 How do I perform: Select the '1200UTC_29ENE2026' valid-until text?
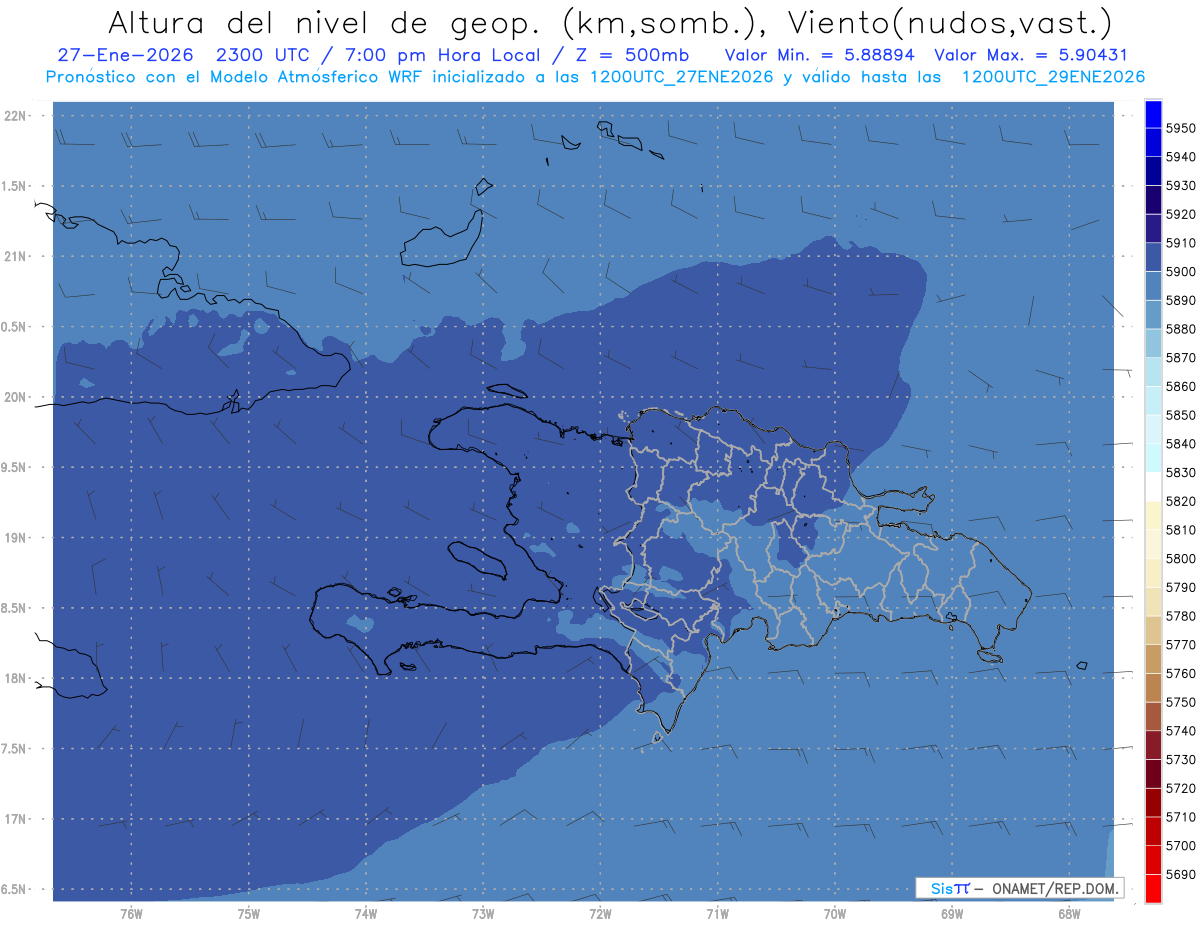1053,77
